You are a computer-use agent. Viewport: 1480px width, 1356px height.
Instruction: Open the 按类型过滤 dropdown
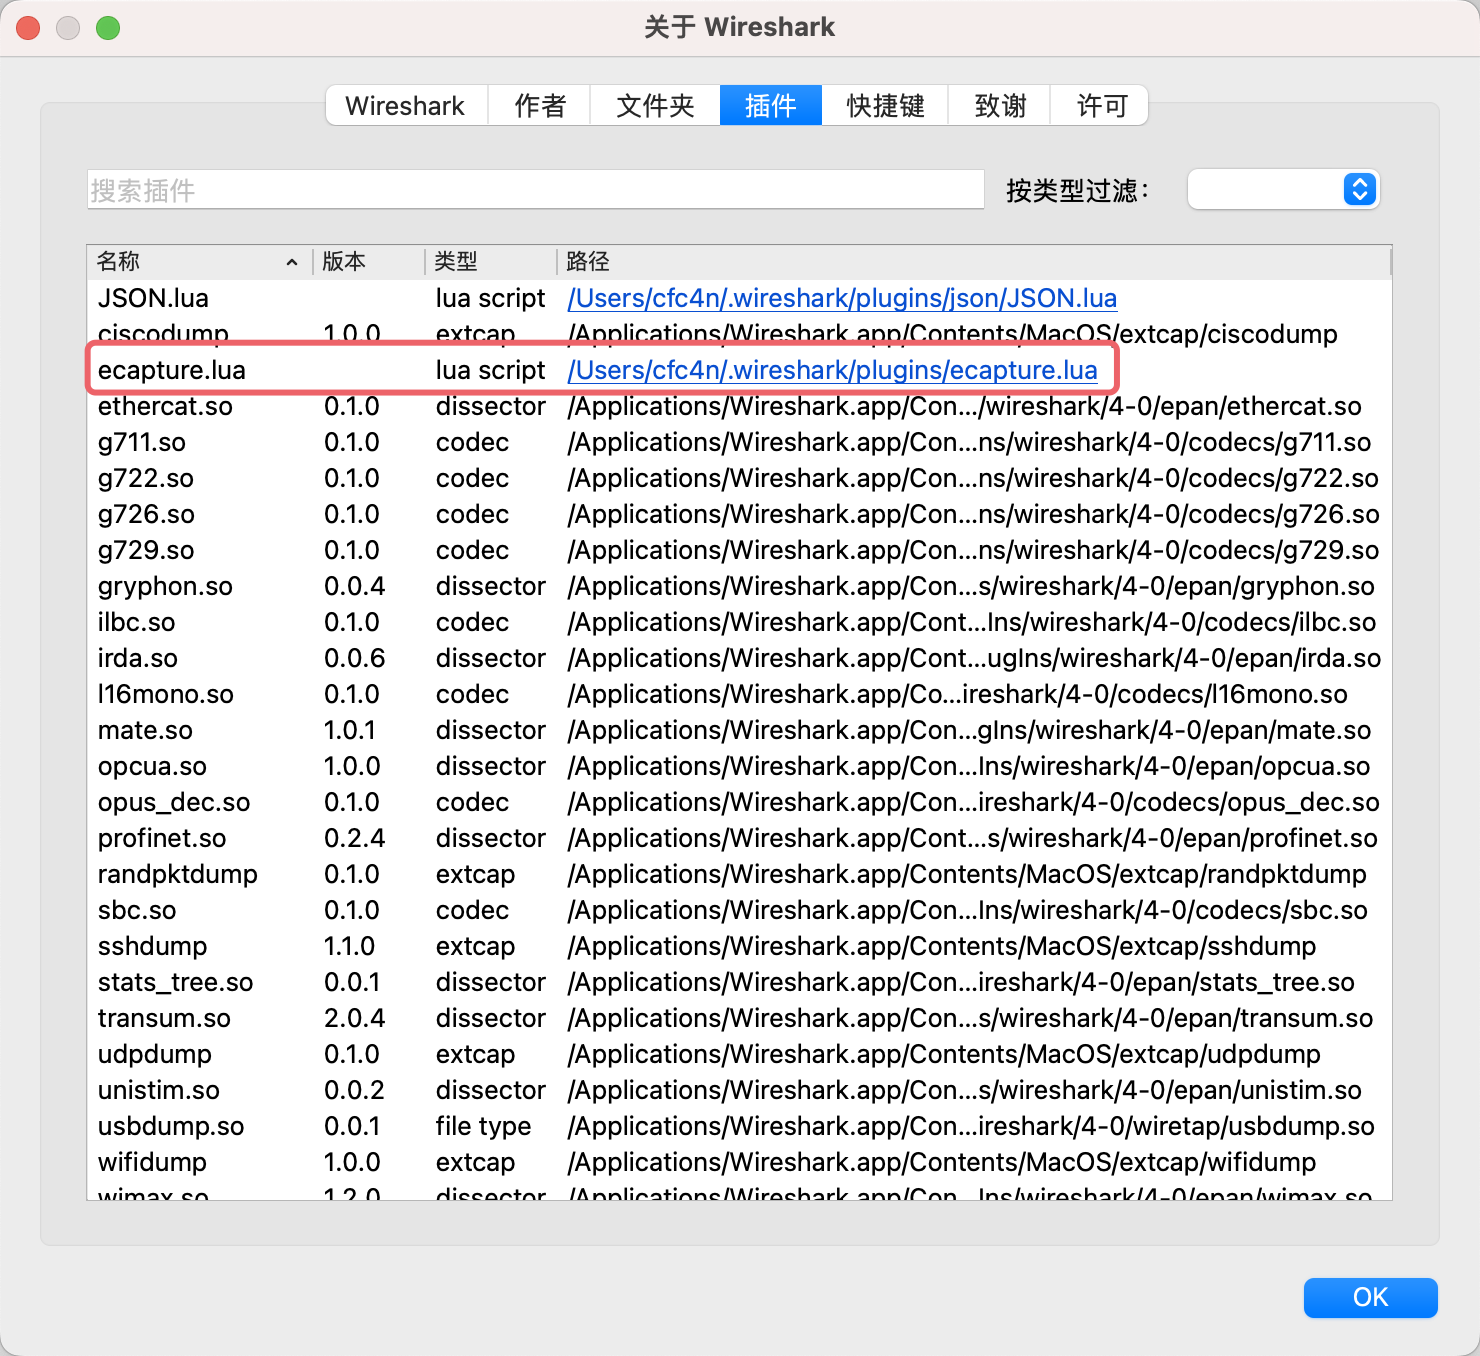coord(1284,189)
